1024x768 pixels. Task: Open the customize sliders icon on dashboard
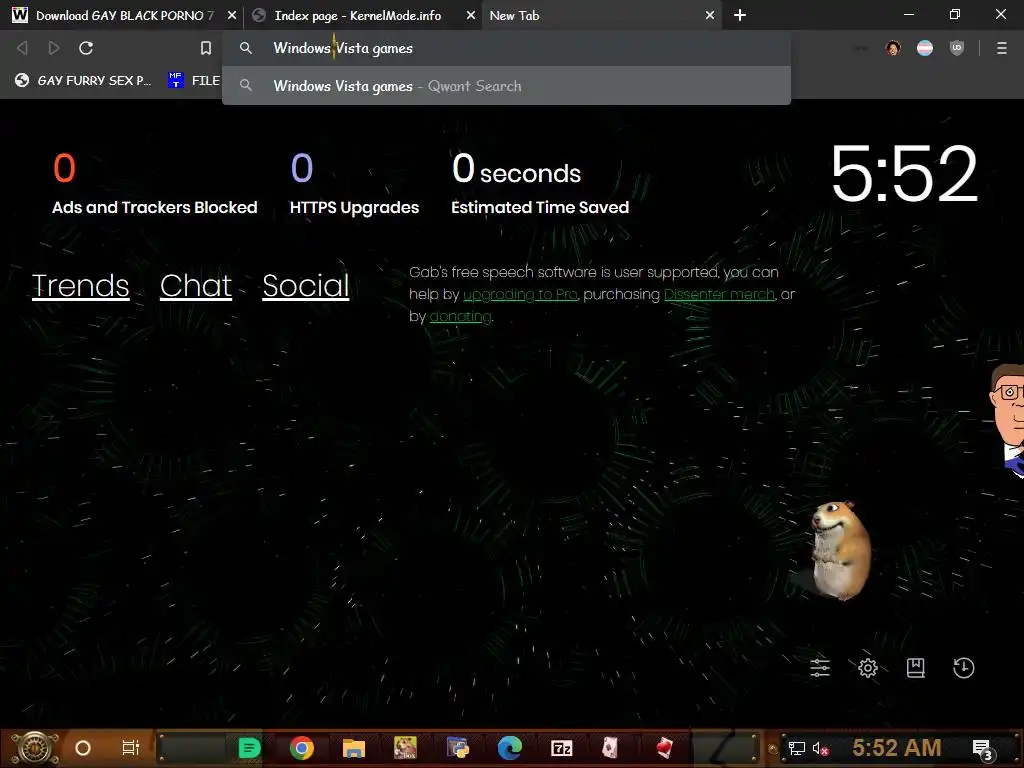820,667
